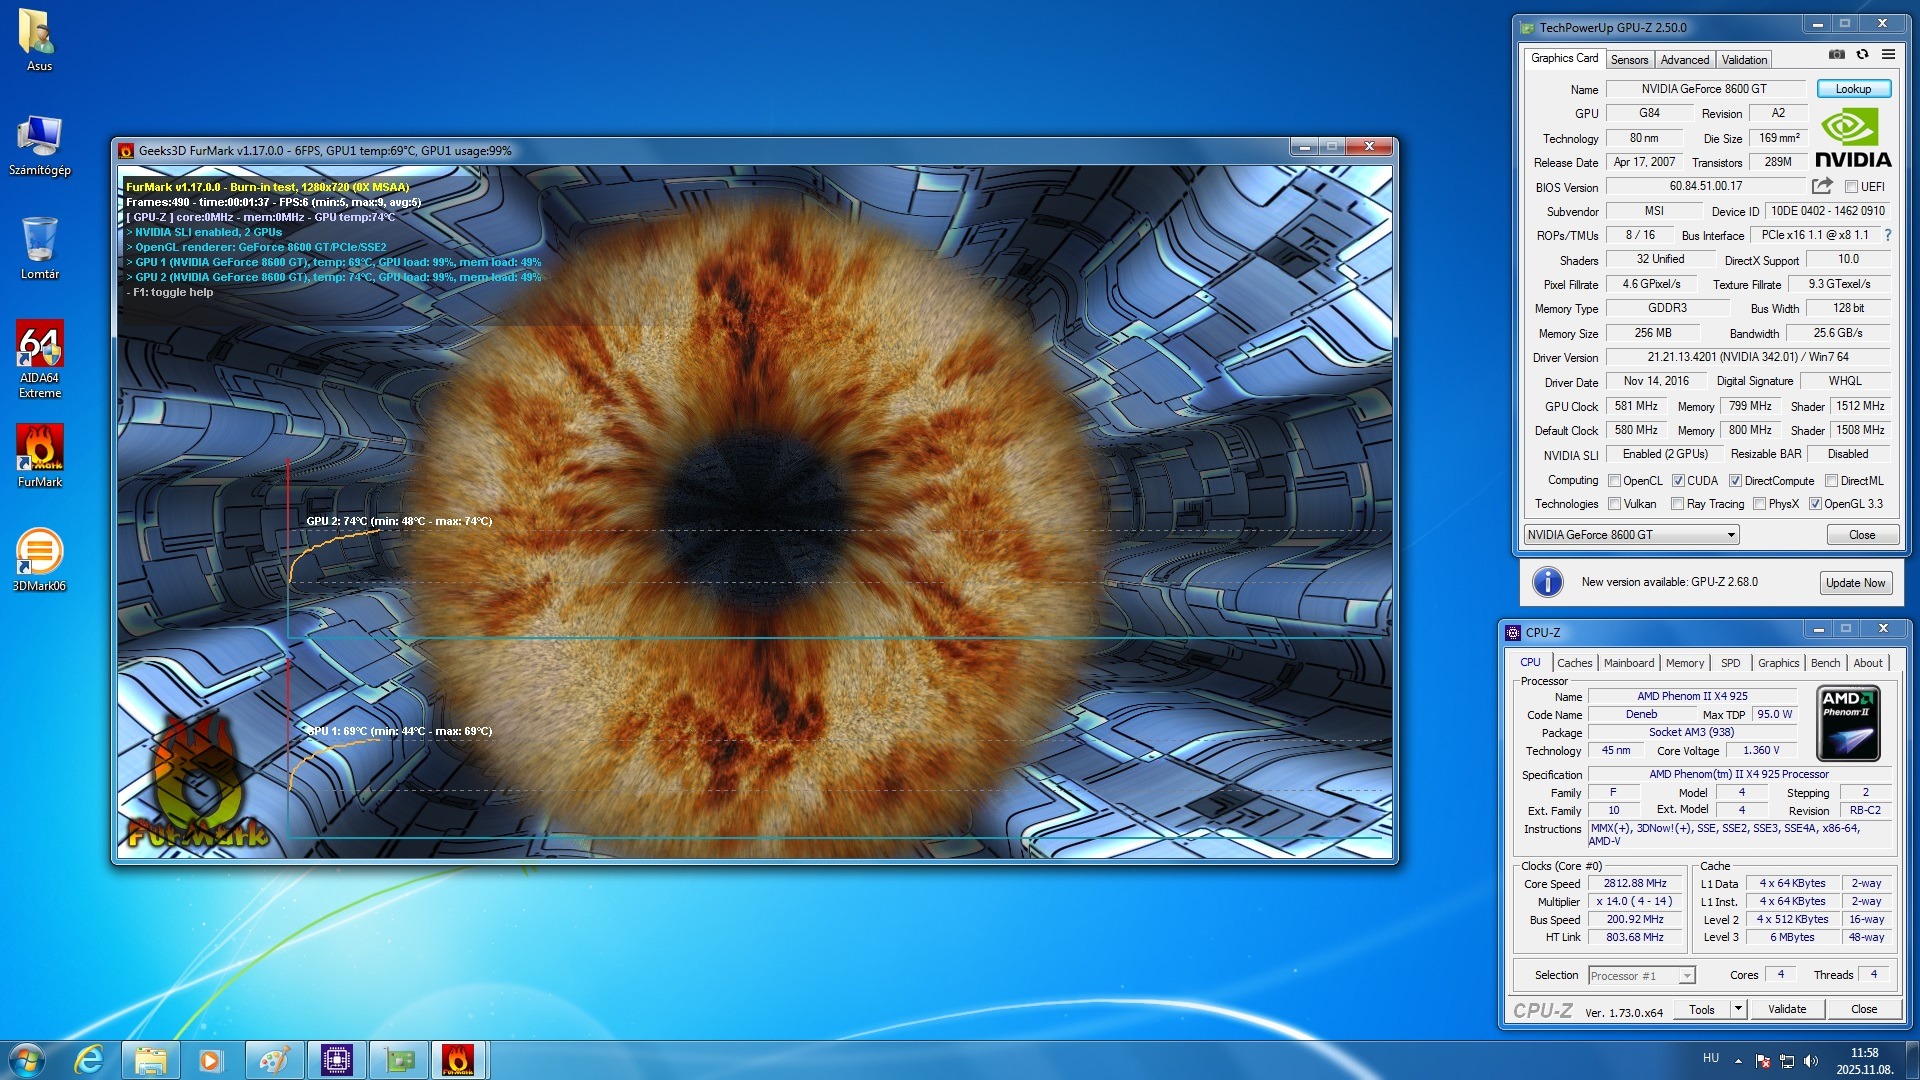Switch to the GPU-Z Sensors tab

pyautogui.click(x=1629, y=60)
